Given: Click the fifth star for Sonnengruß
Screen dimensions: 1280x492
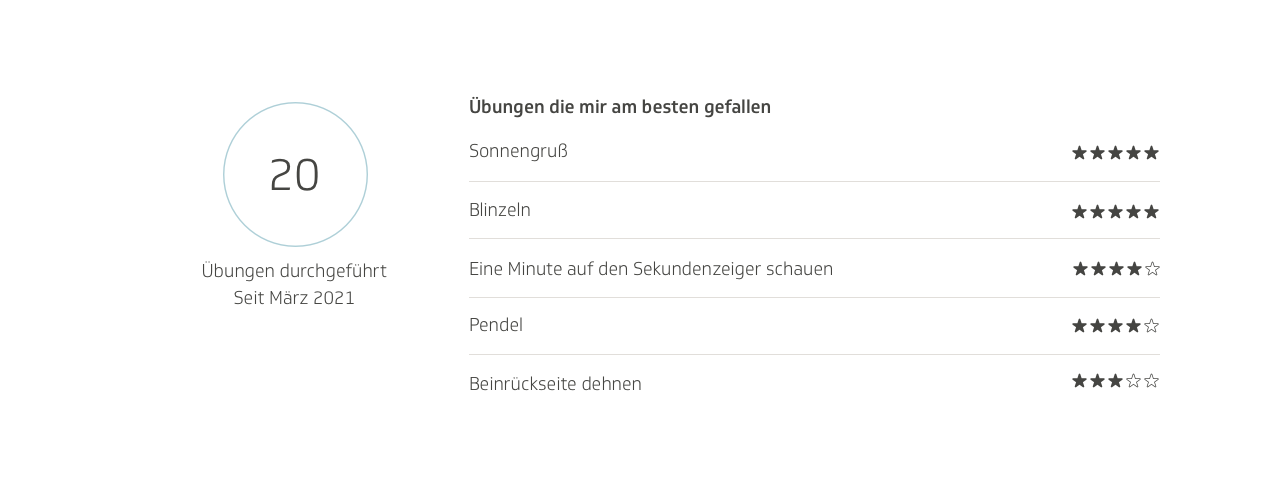Looking at the screenshot, I should pos(1151,153).
